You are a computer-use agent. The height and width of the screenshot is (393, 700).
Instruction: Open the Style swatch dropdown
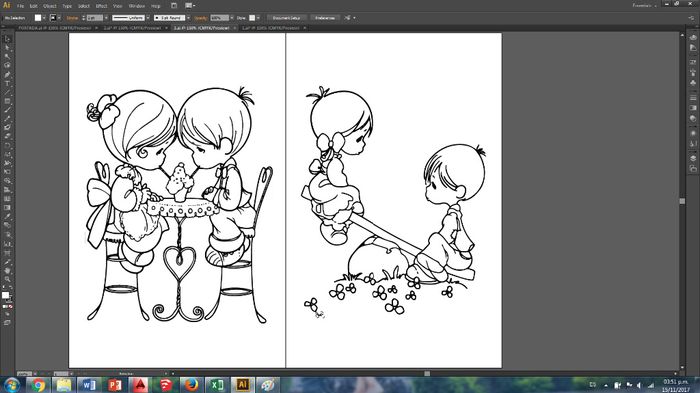click(258, 18)
